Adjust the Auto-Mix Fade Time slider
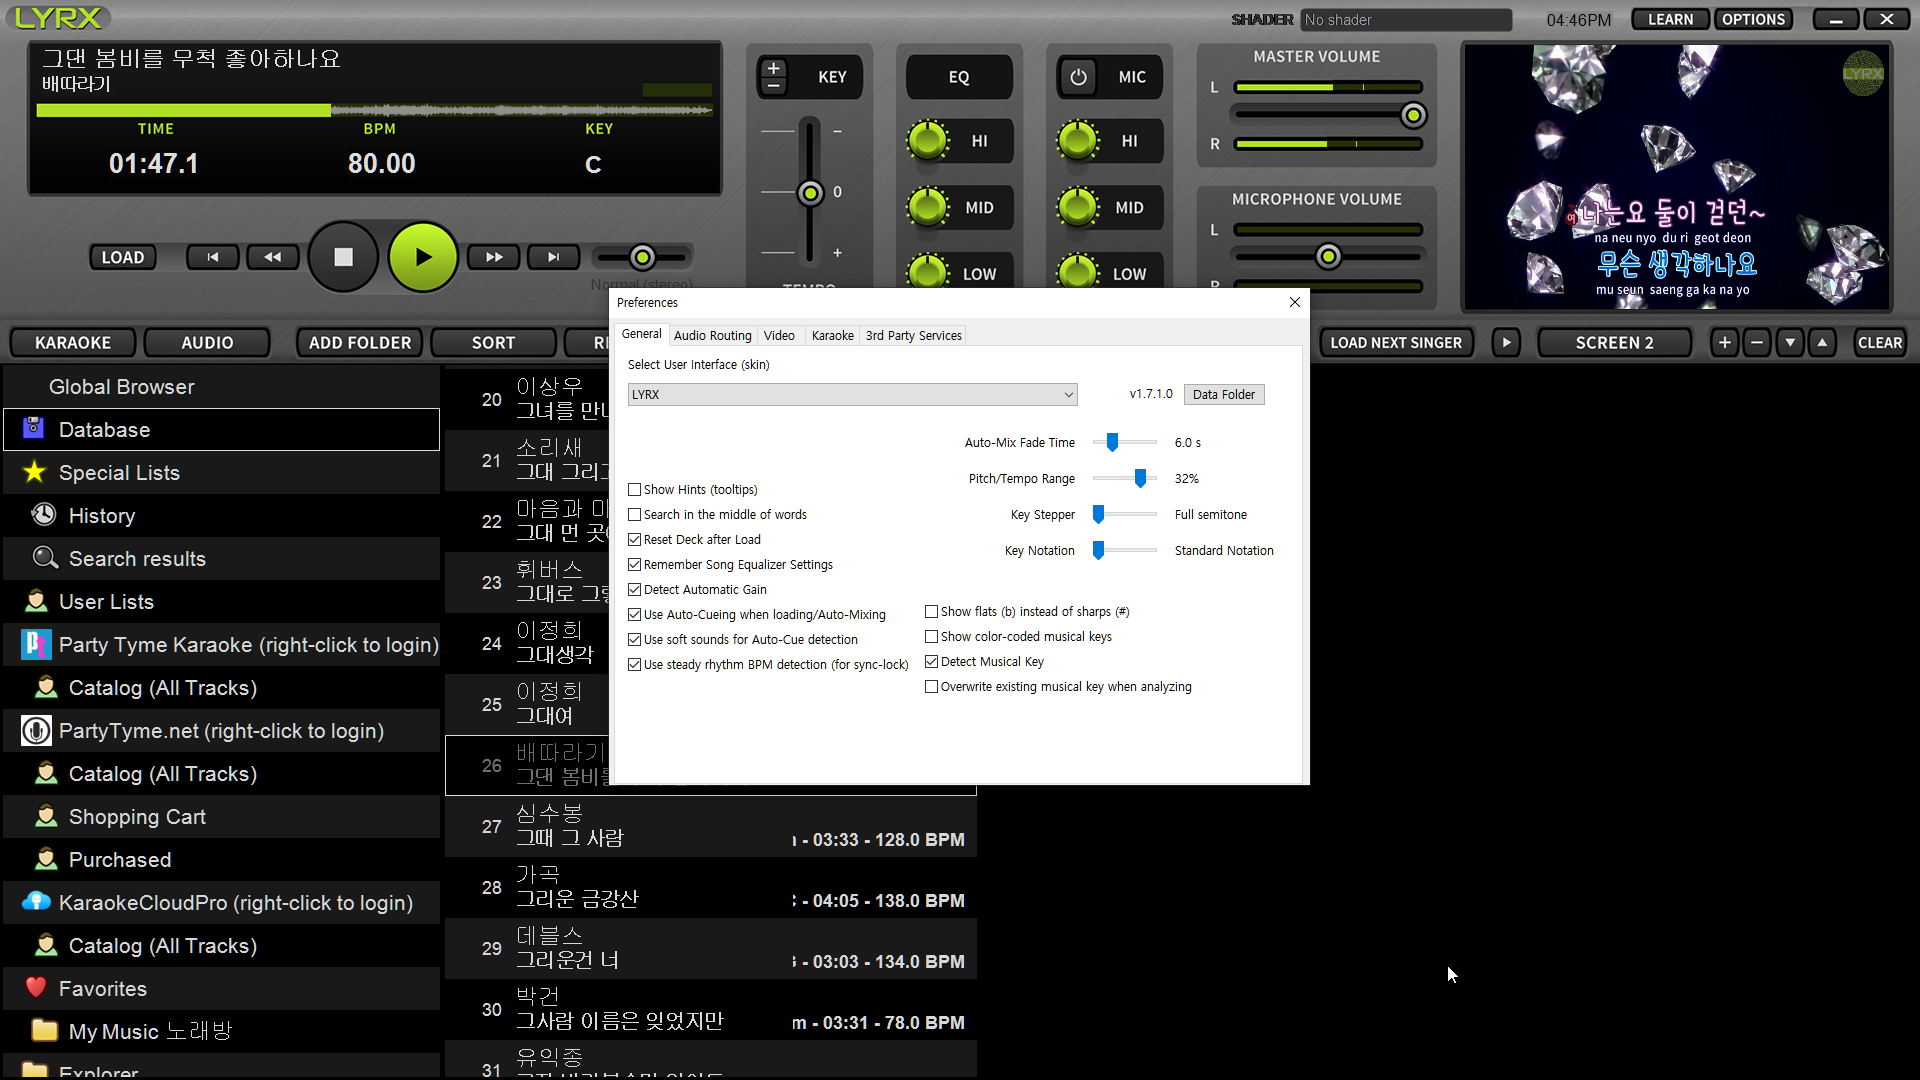Viewport: 1920px width, 1080px height. pyautogui.click(x=1112, y=443)
